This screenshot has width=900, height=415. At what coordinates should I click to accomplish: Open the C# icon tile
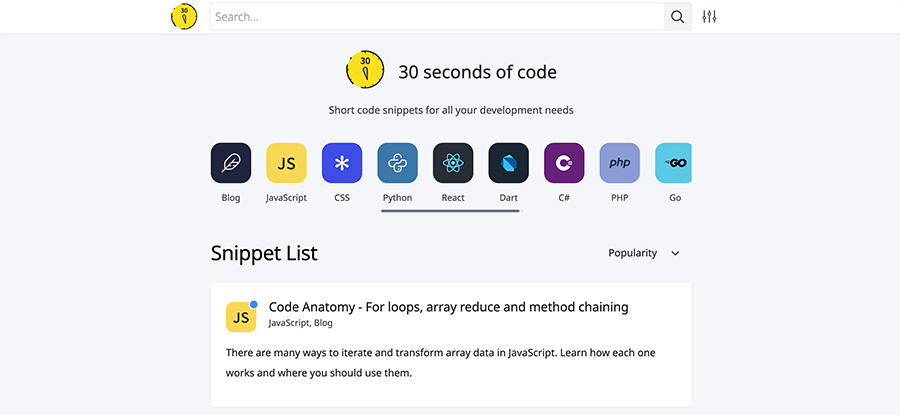coord(564,163)
